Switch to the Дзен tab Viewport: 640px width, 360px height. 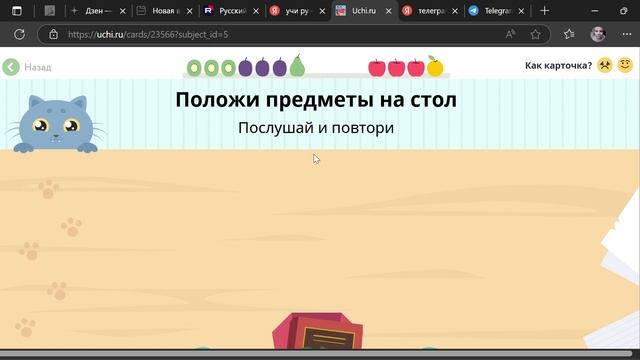[x=98, y=11]
